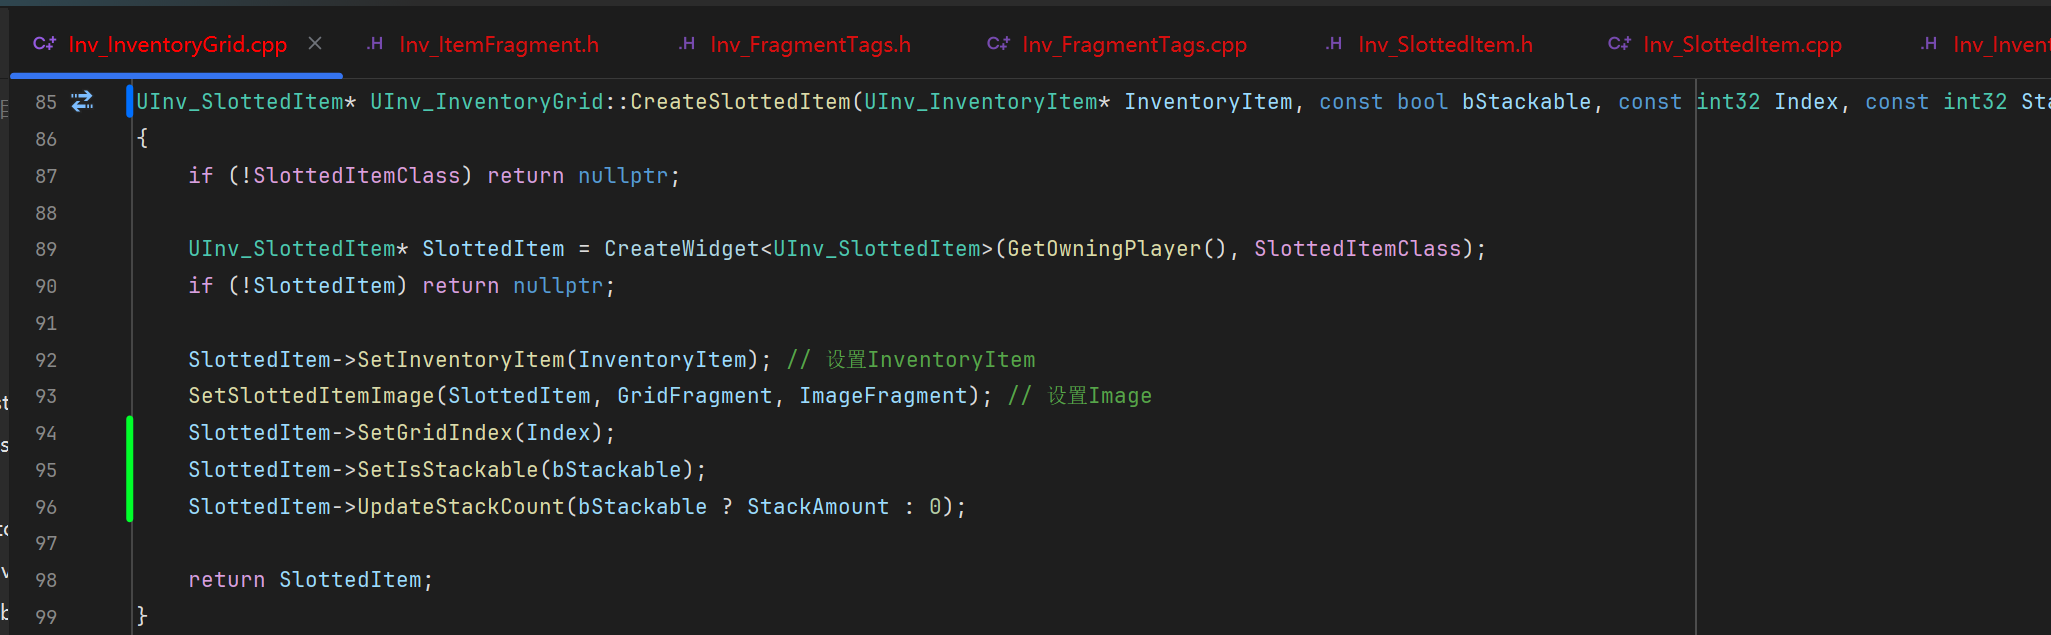Click CreateWidget call on line 89
Viewport: 2051px width, 635px height.
682,249
